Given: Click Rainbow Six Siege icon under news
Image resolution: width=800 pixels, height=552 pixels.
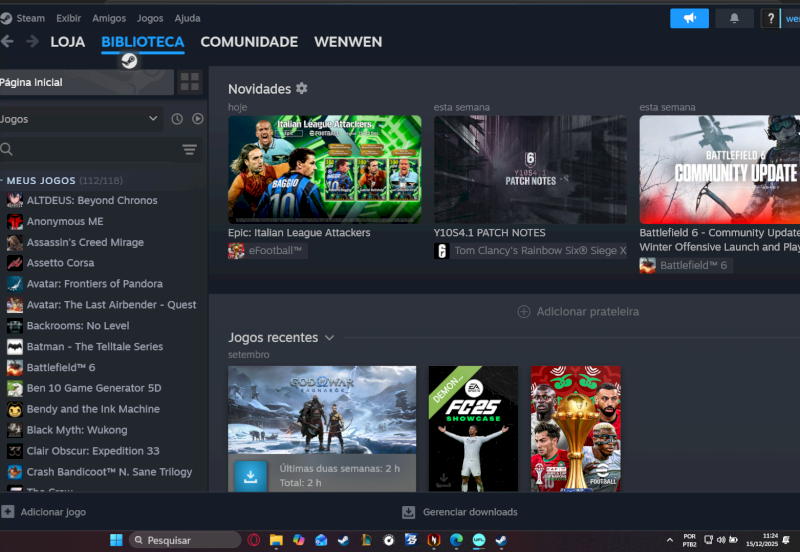Looking at the screenshot, I should tap(442, 250).
